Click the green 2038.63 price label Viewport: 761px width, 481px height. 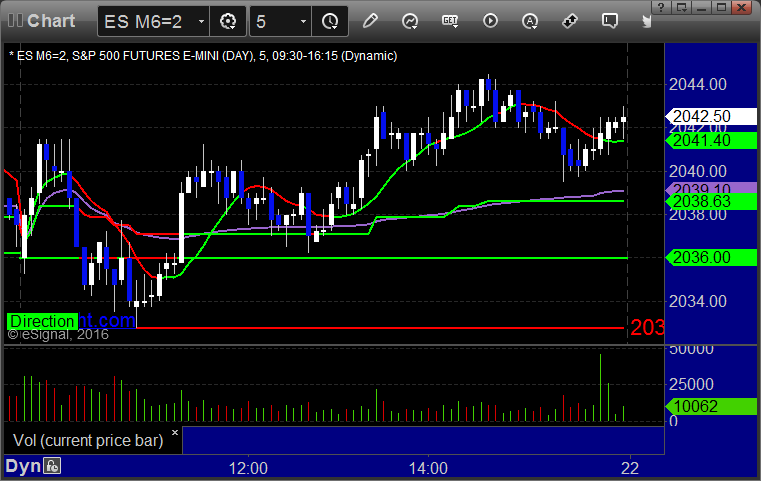pyautogui.click(x=711, y=201)
